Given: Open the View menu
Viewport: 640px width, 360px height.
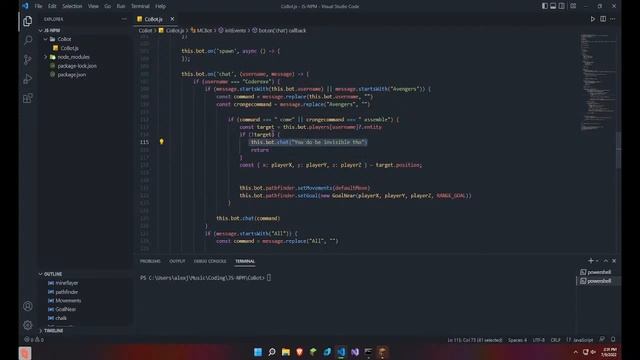Looking at the screenshot, I should [93, 6].
